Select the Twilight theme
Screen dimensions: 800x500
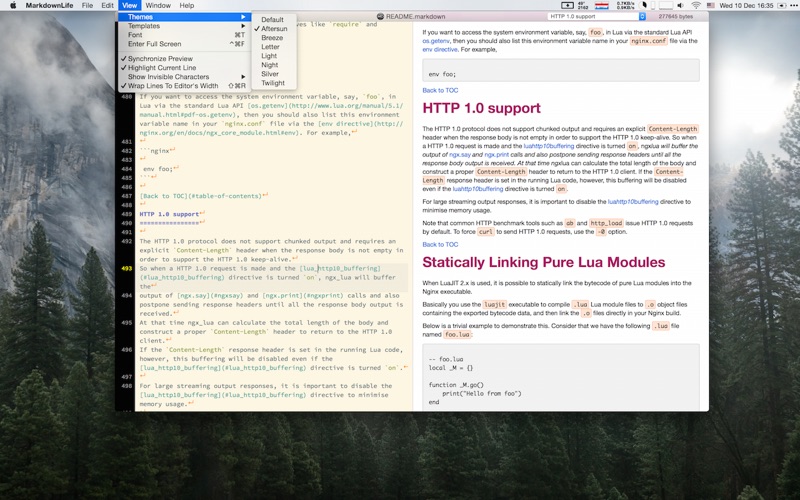(x=272, y=83)
